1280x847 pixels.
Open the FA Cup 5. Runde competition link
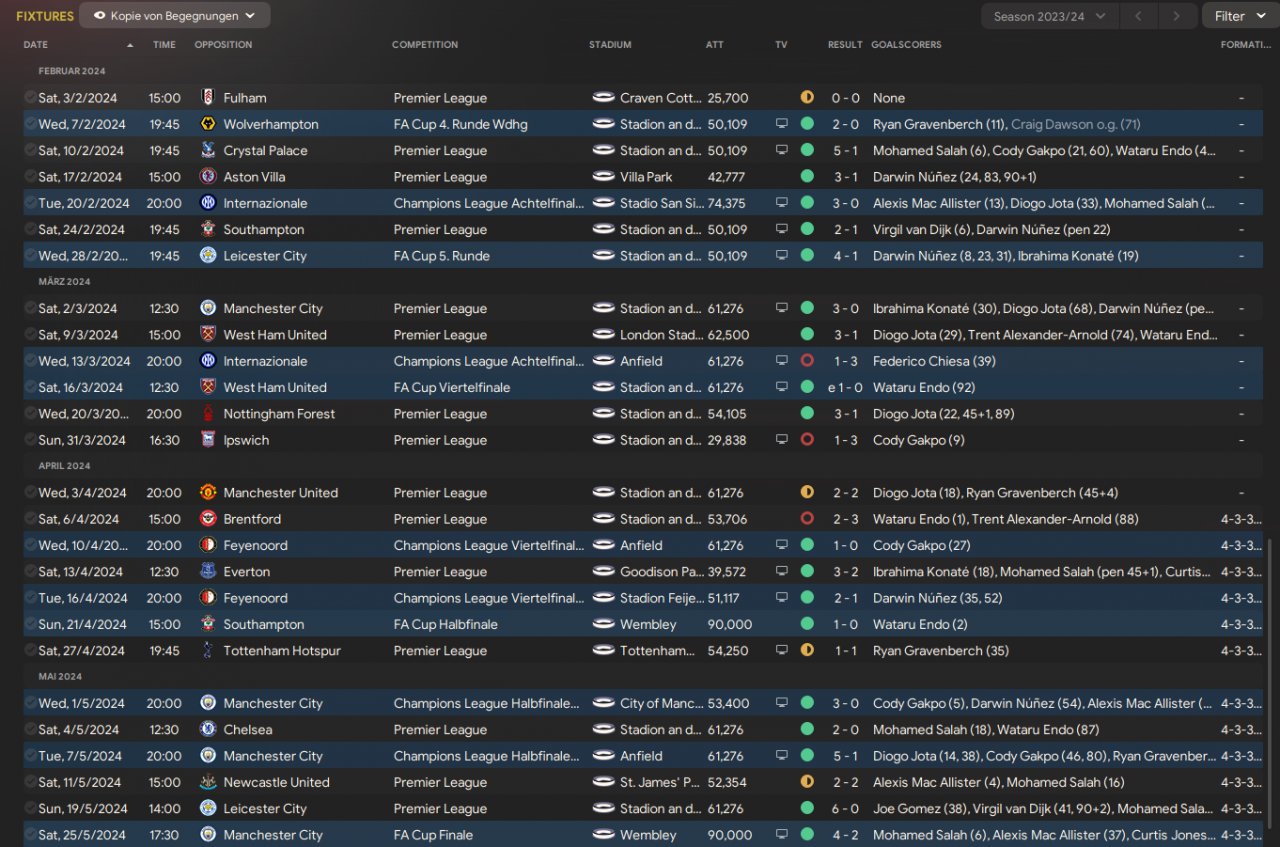coord(442,256)
